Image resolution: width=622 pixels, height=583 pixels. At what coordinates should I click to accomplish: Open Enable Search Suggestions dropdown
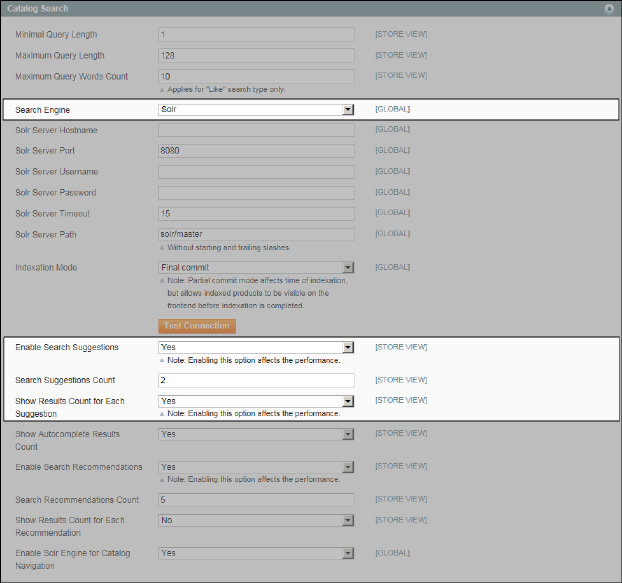coord(256,347)
